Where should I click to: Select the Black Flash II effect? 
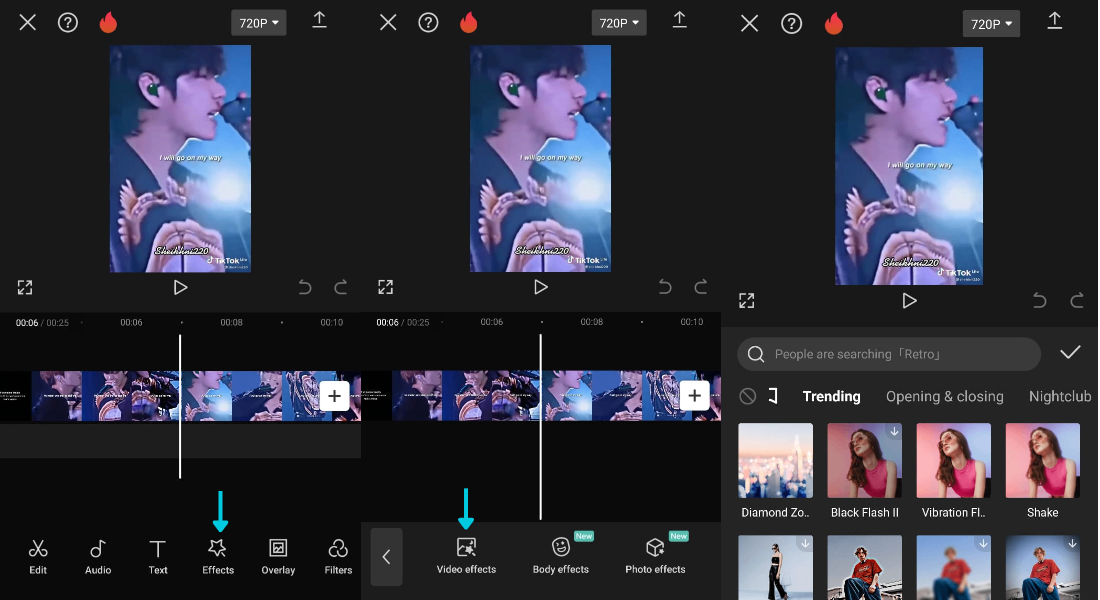click(x=864, y=460)
